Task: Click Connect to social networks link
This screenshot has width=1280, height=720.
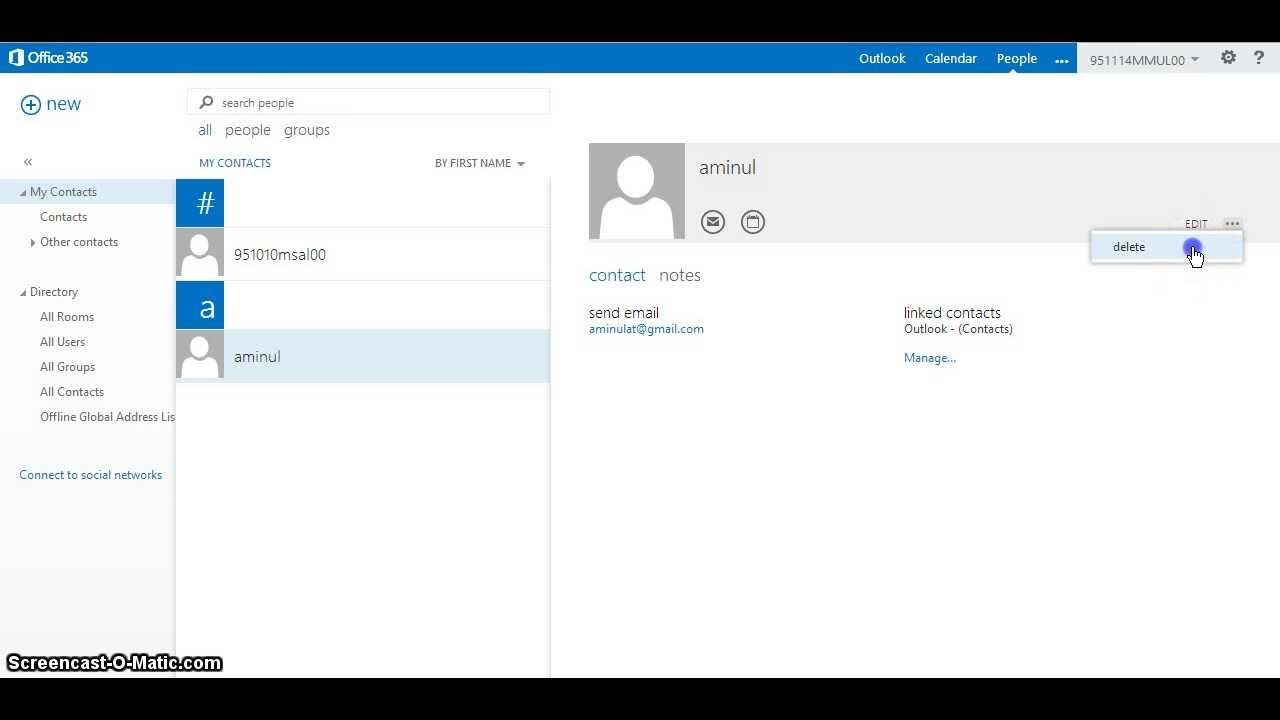Action: (x=90, y=475)
